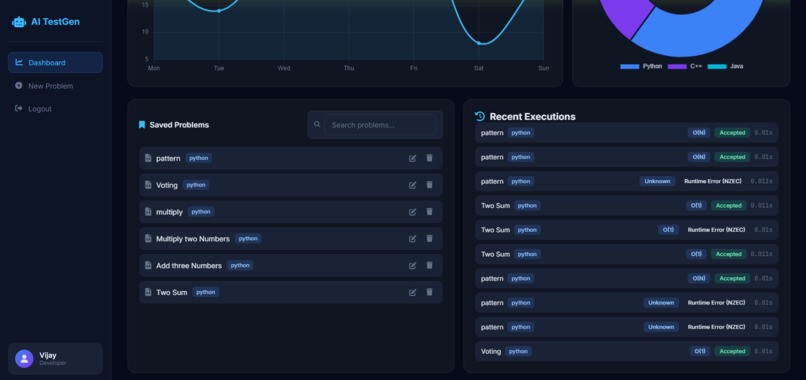Edit the multiply saved problem
Screen dimensions: 806x380
[x=412, y=212]
